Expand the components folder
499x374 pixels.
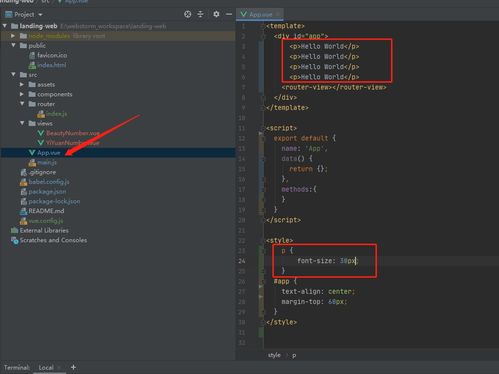point(22,94)
